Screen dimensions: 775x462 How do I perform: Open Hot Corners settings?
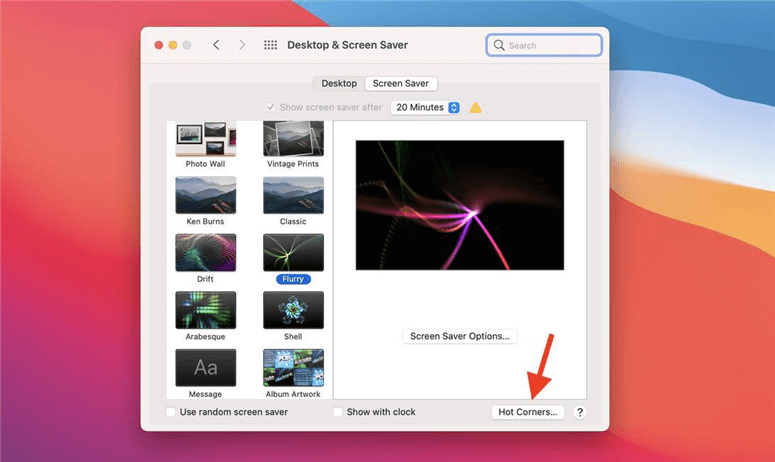pos(527,412)
